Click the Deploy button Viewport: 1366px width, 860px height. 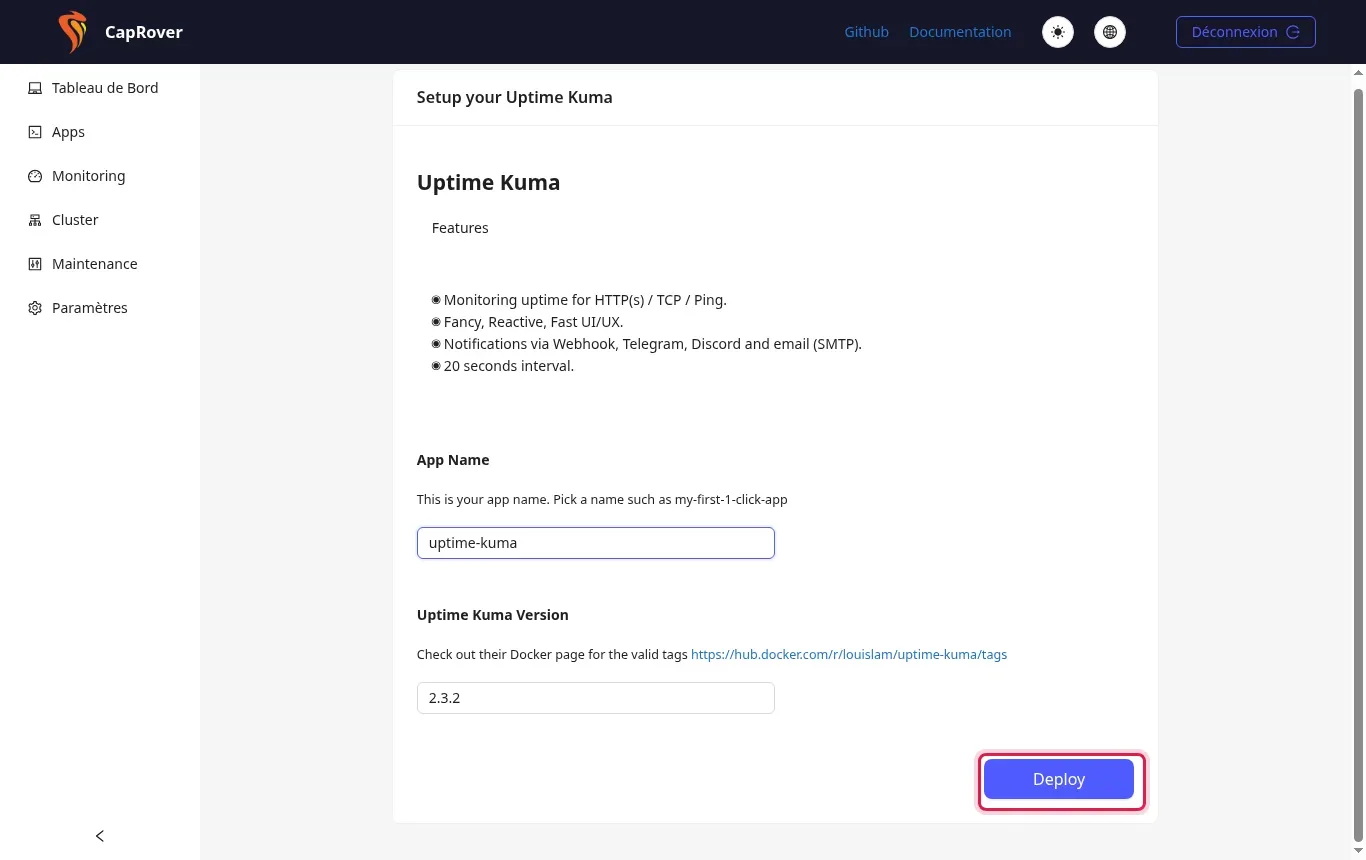(x=1059, y=779)
